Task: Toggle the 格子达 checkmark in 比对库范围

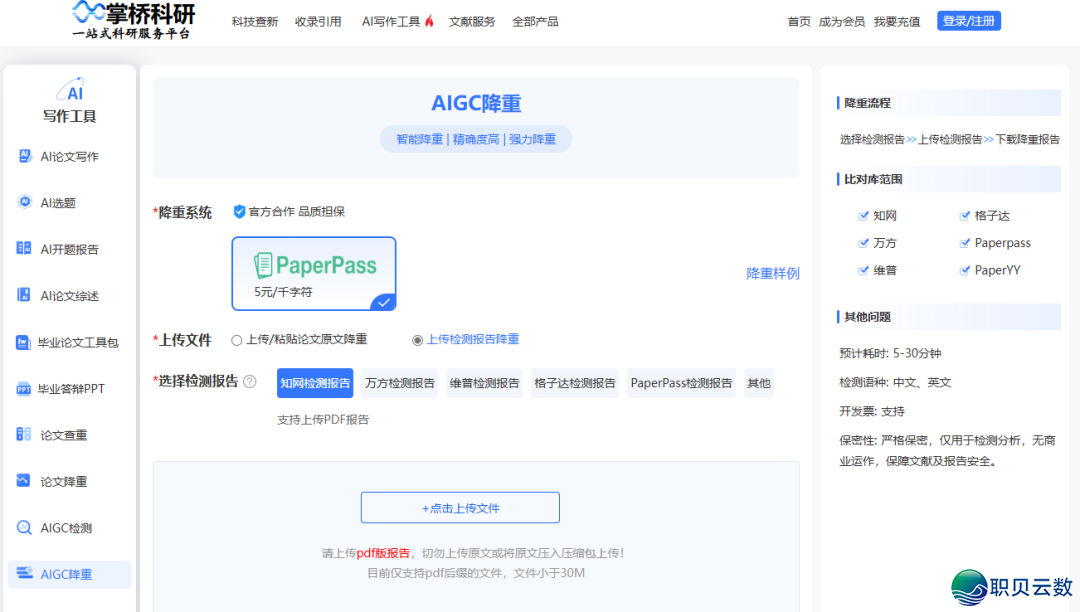Action: coord(964,215)
